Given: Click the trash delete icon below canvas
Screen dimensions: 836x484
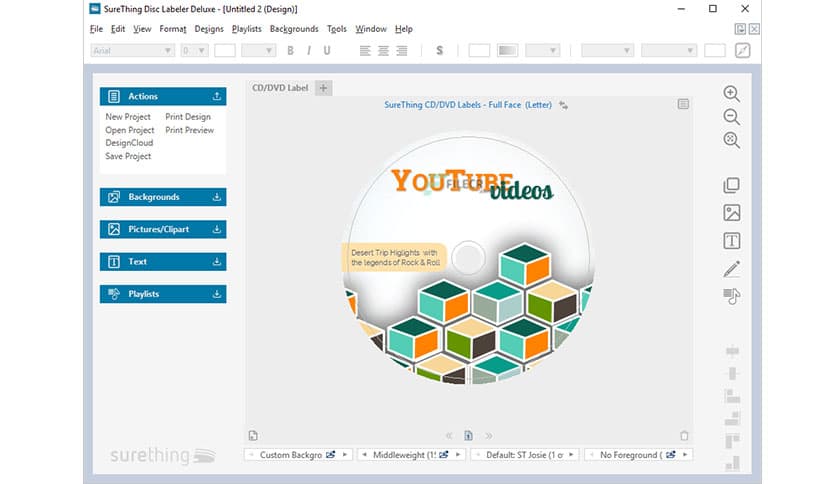Looking at the screenshot, I should 684,435.
